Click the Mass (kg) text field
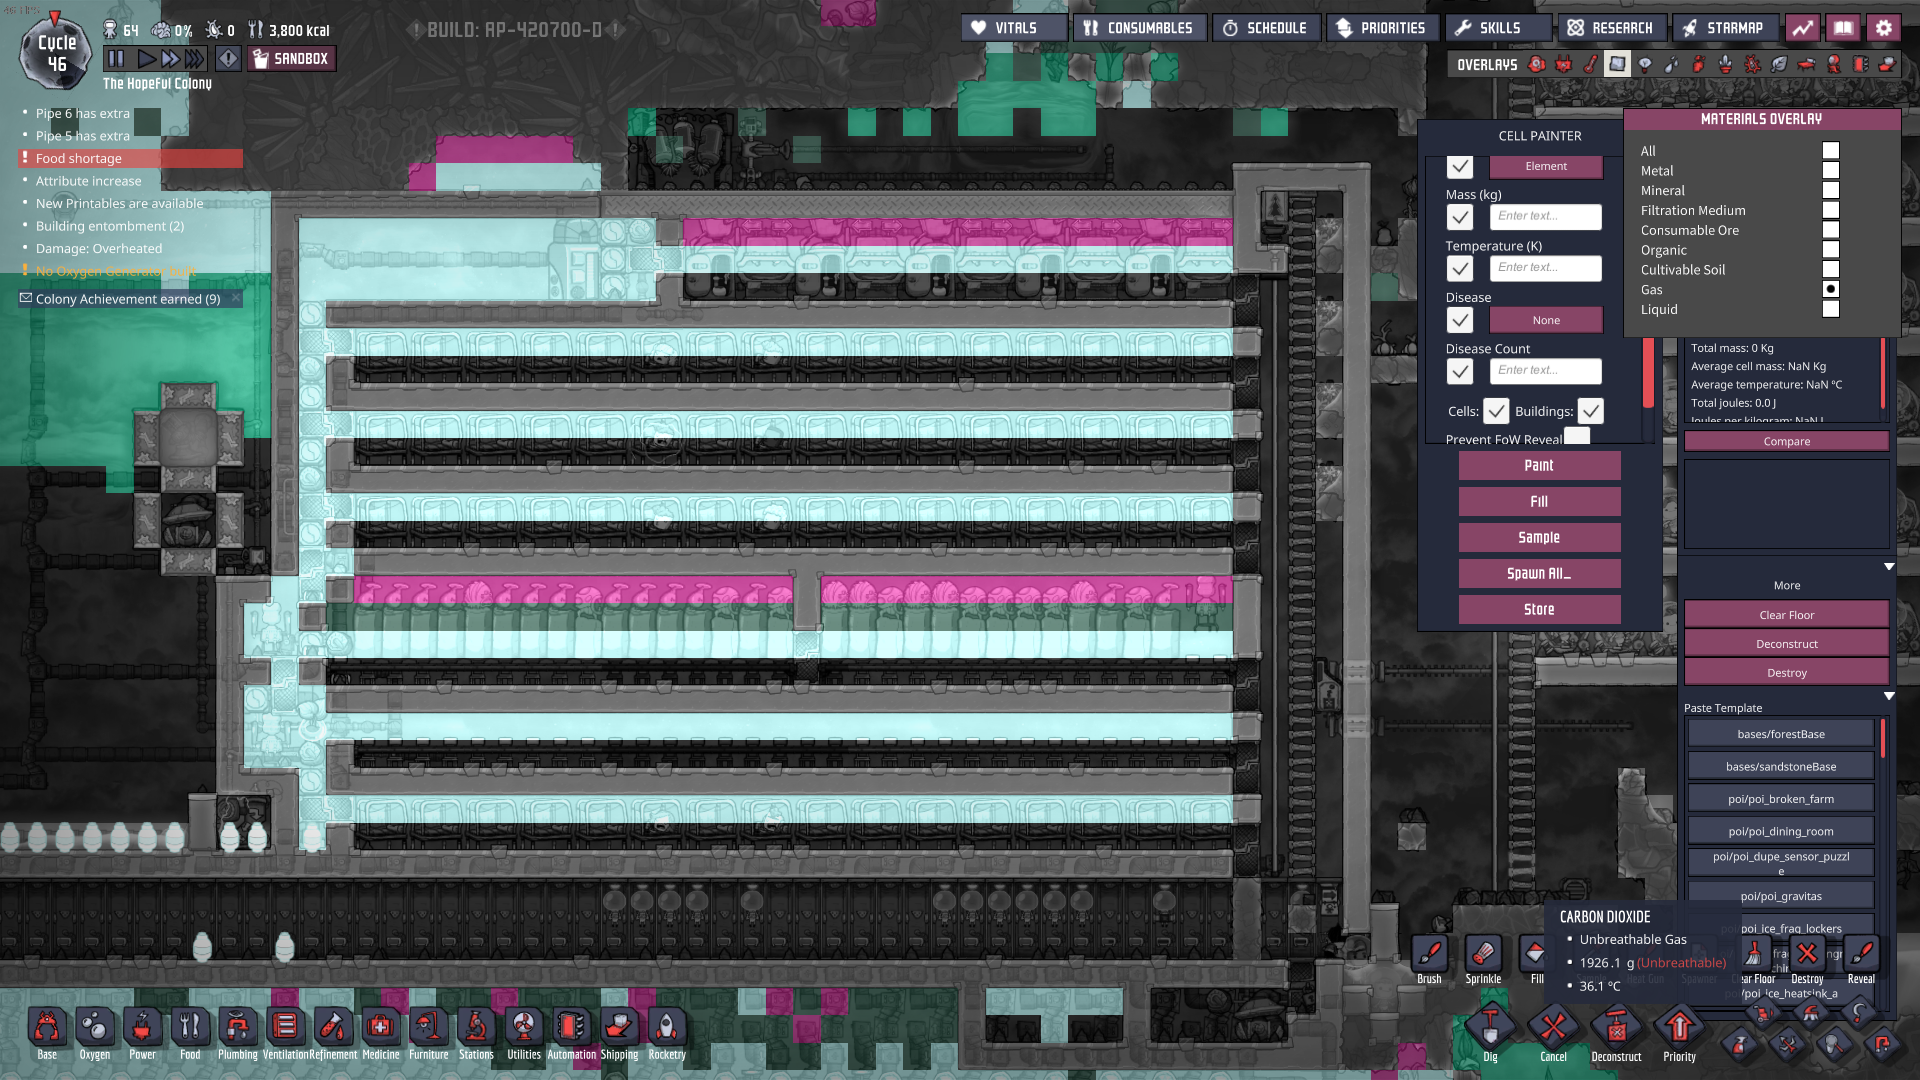Screen dimensions: 1920x1080 click(x=1545, y=216)
